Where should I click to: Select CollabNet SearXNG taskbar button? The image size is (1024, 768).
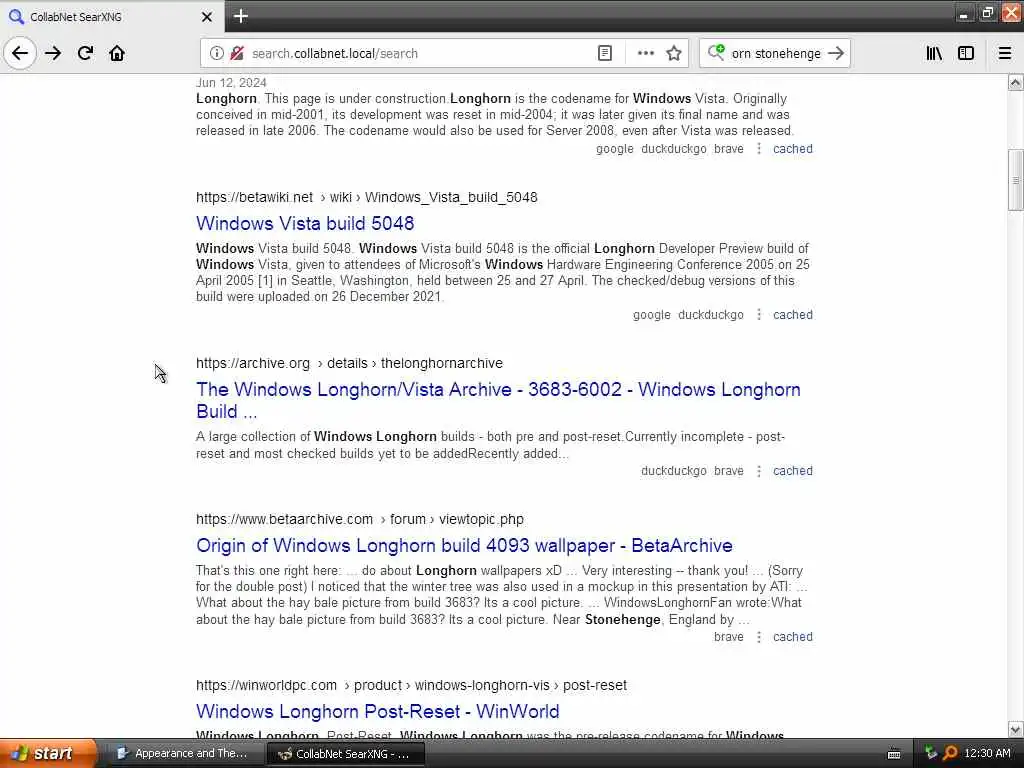pos(346,754)
